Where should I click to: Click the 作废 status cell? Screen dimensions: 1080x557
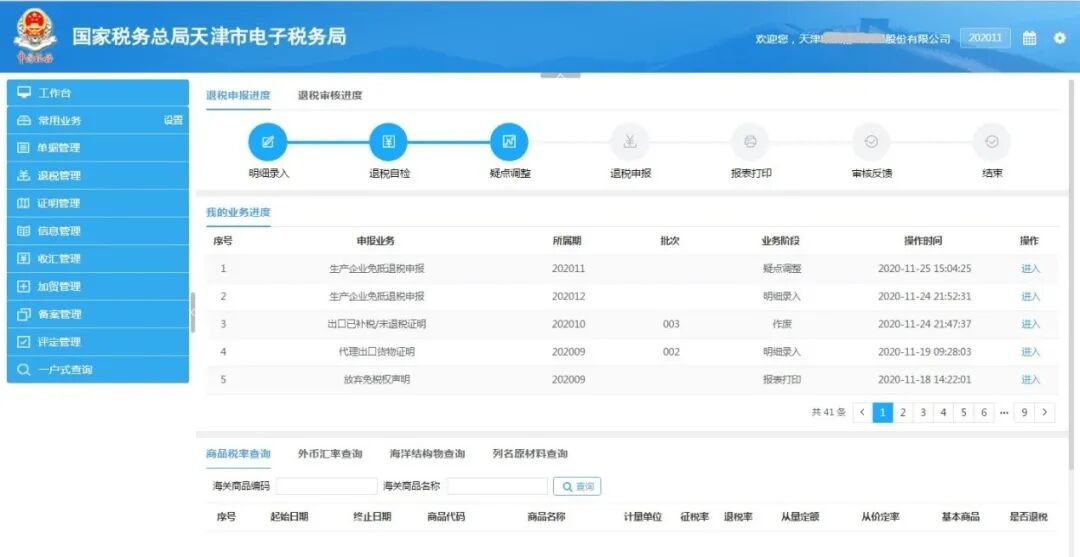(782, 324)
